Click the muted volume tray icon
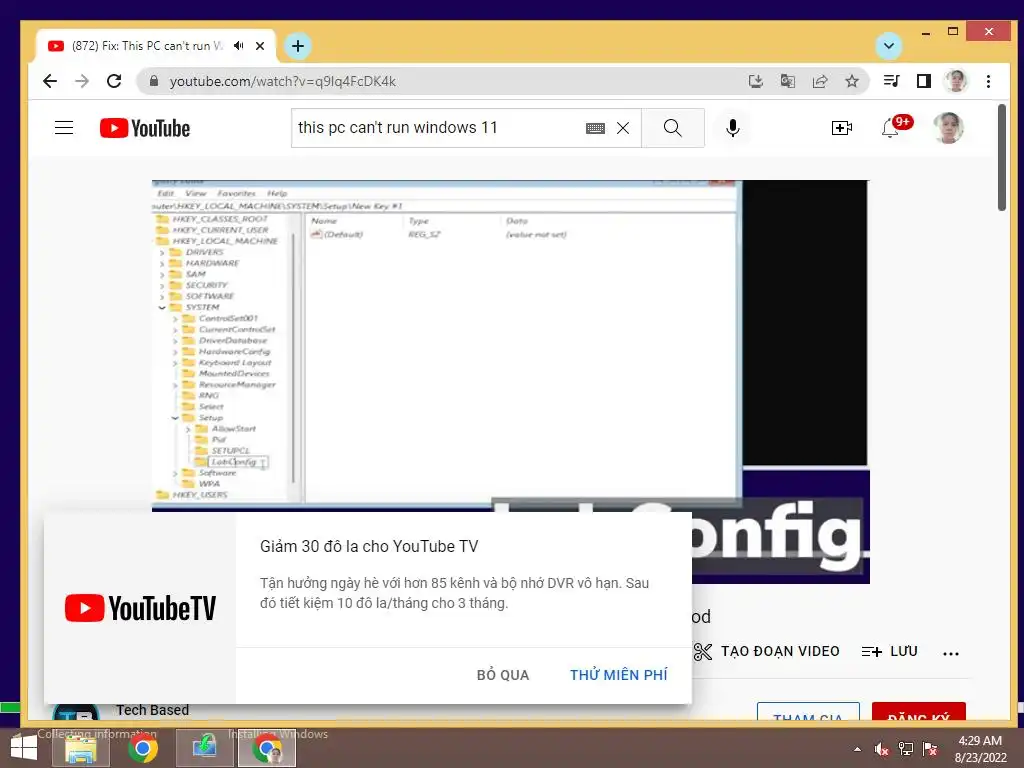 (882, 749)
